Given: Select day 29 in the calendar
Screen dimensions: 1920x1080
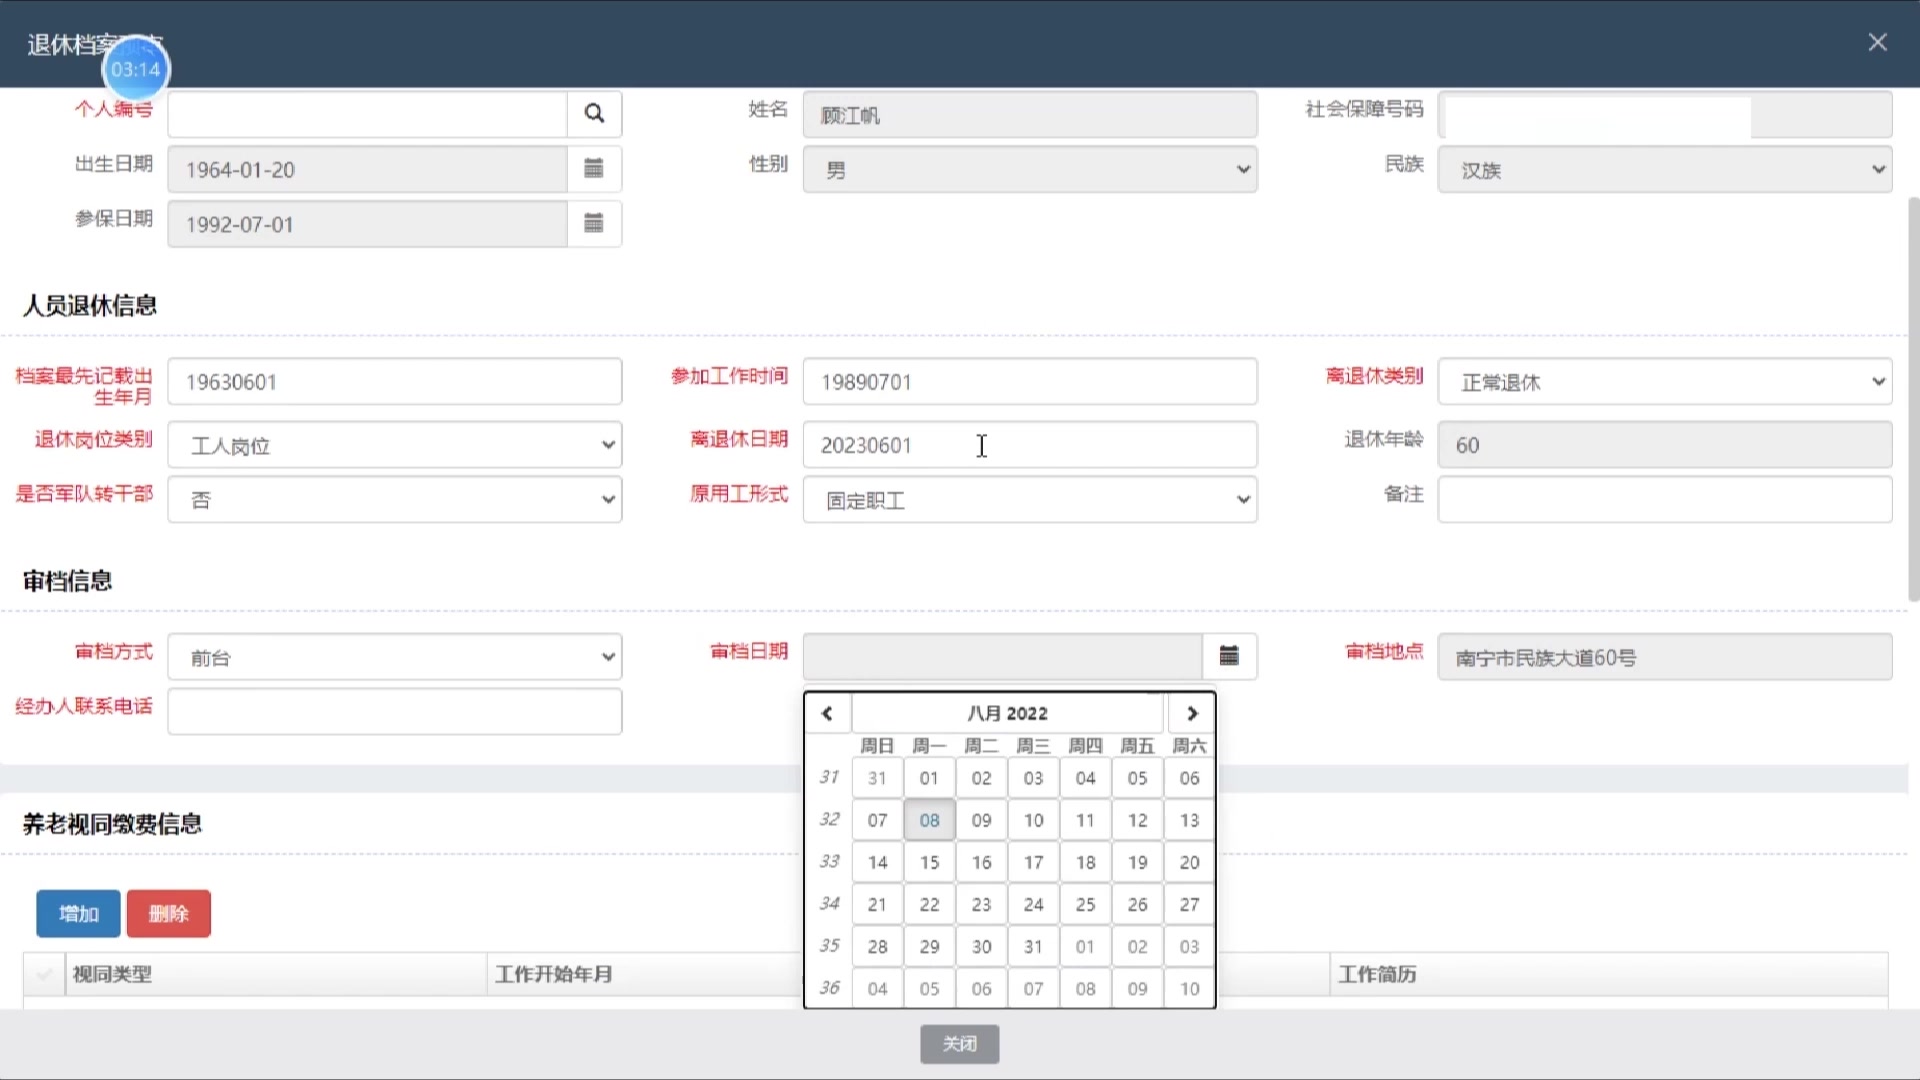Looking at the screenshot, I should pyautogui.click(x=929, y=946).
